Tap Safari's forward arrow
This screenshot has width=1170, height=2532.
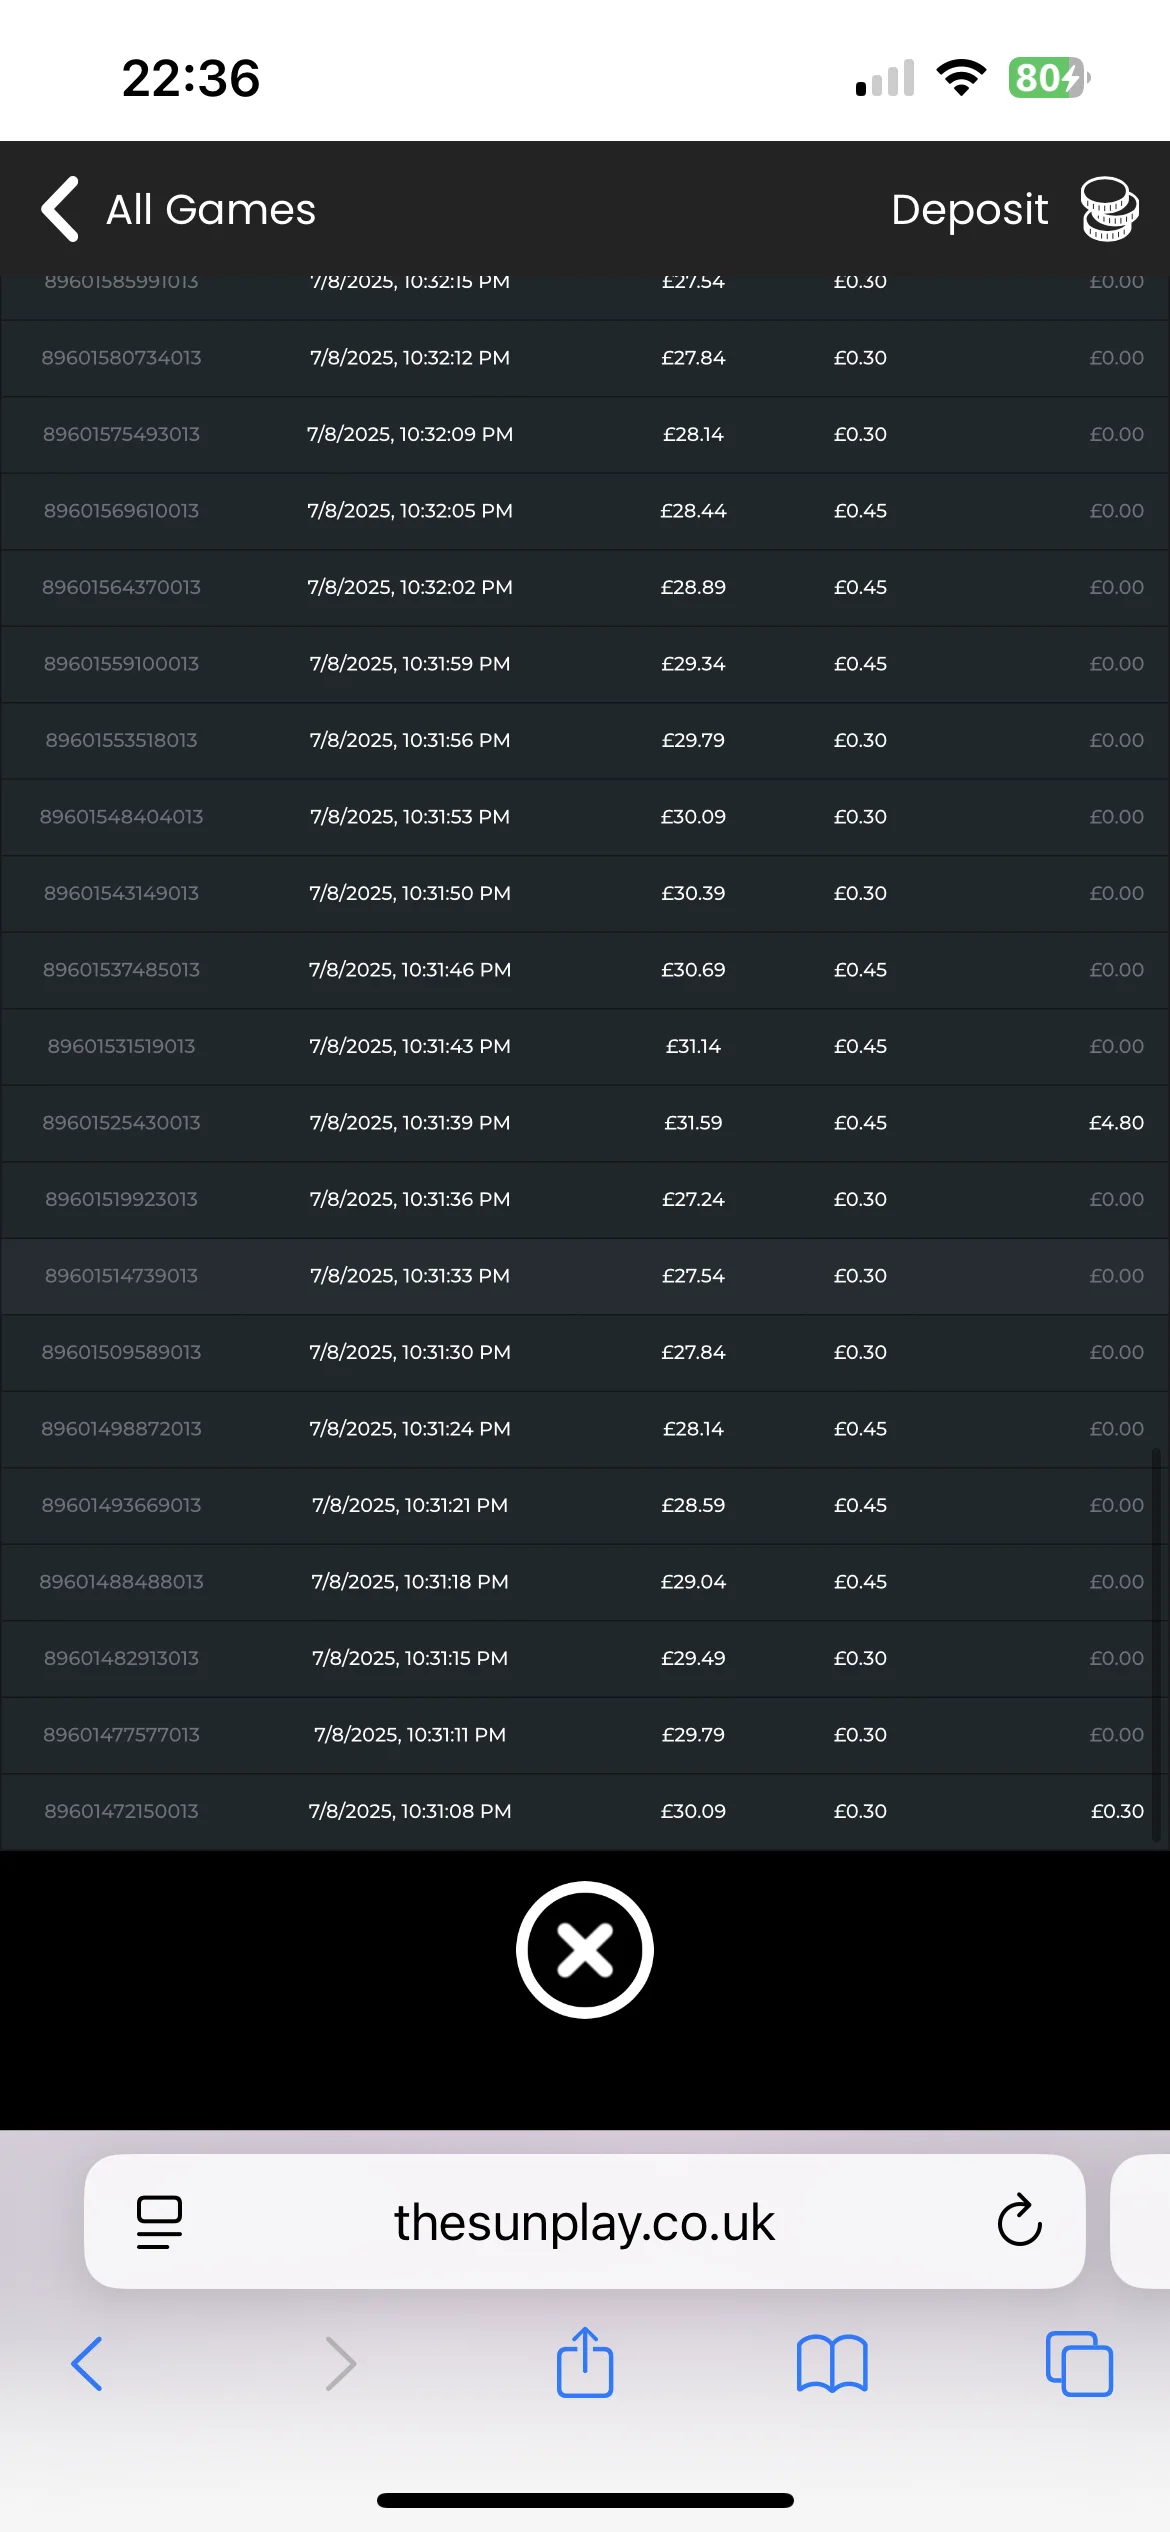[x=341, y=2364]
